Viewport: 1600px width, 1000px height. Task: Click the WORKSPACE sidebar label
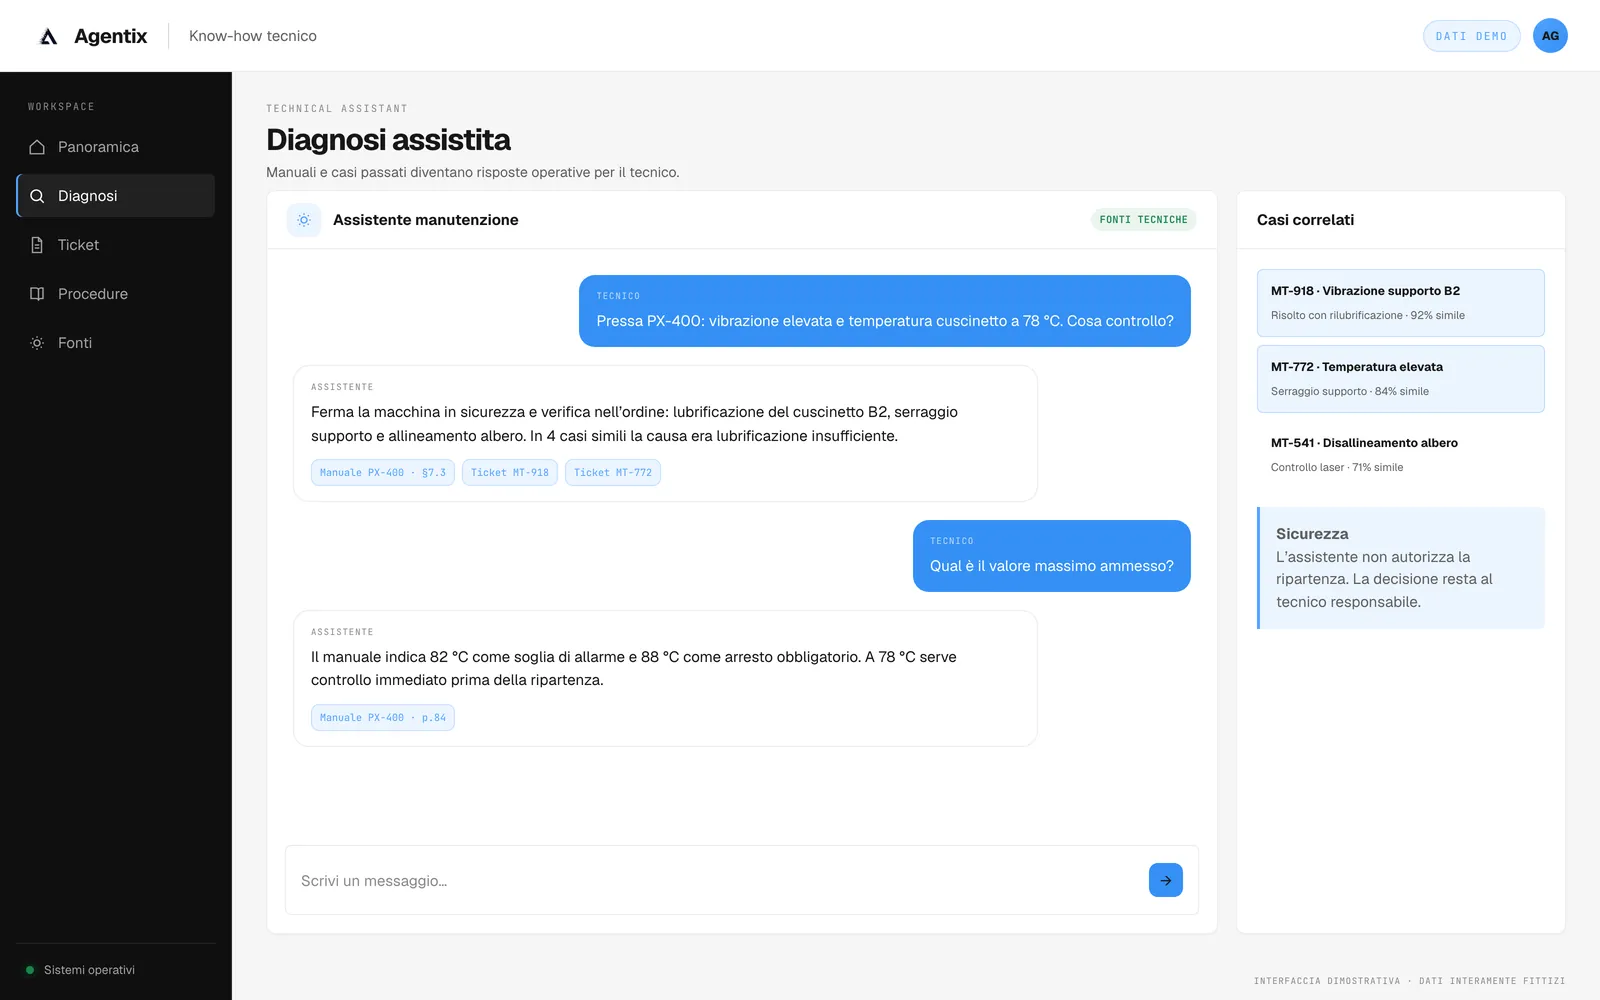(61, 107)
